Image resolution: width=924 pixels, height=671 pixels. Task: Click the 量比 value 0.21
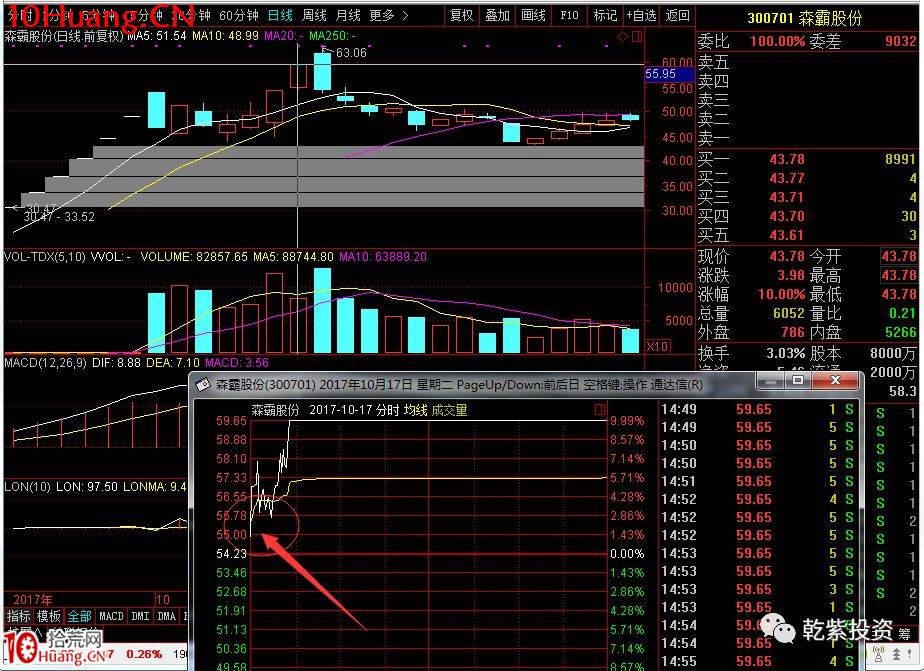coord(903,313)
